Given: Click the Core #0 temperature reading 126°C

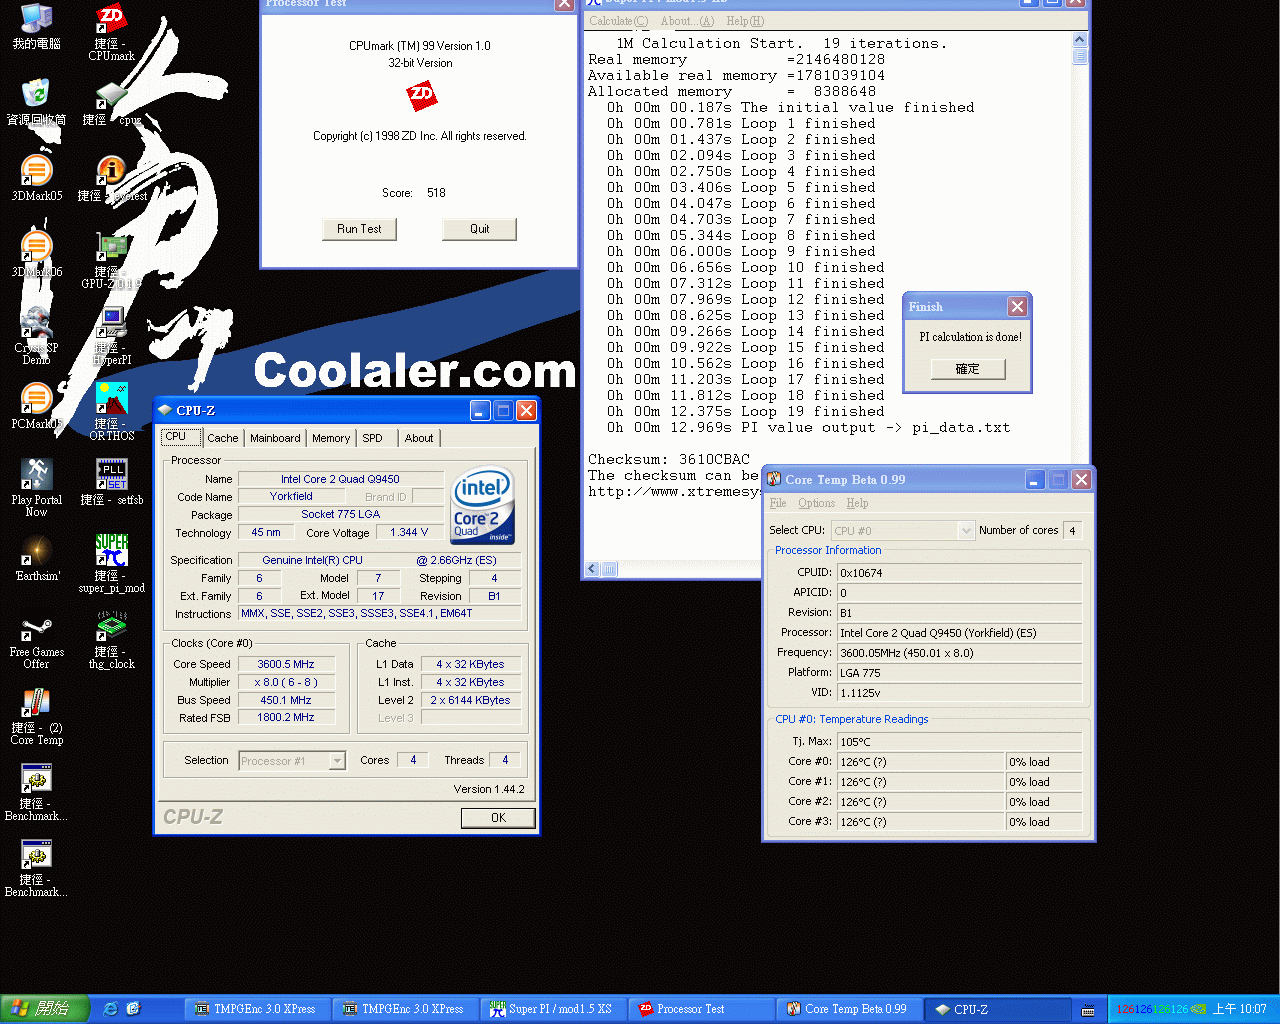Looking at the screenshot, I should (920, 762).
